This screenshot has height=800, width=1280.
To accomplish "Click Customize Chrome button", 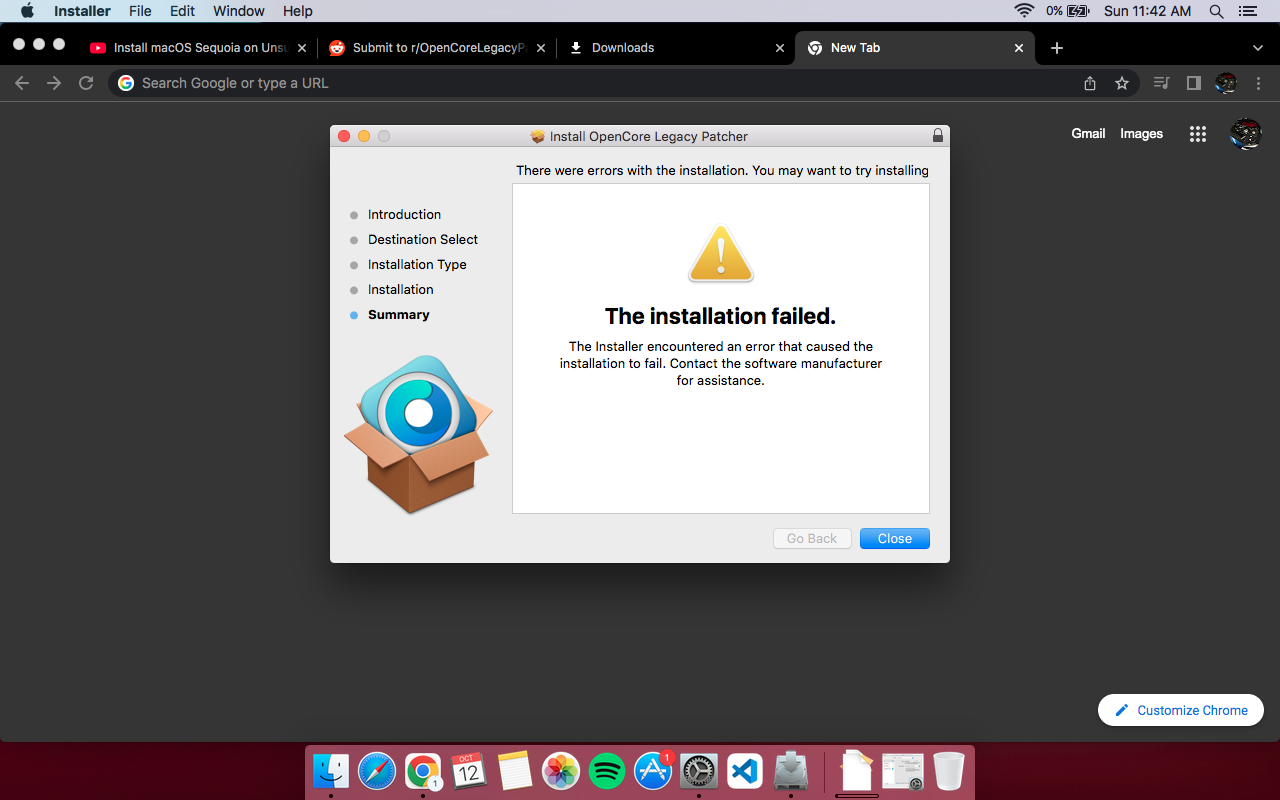I will click(x=1181, y=710).
